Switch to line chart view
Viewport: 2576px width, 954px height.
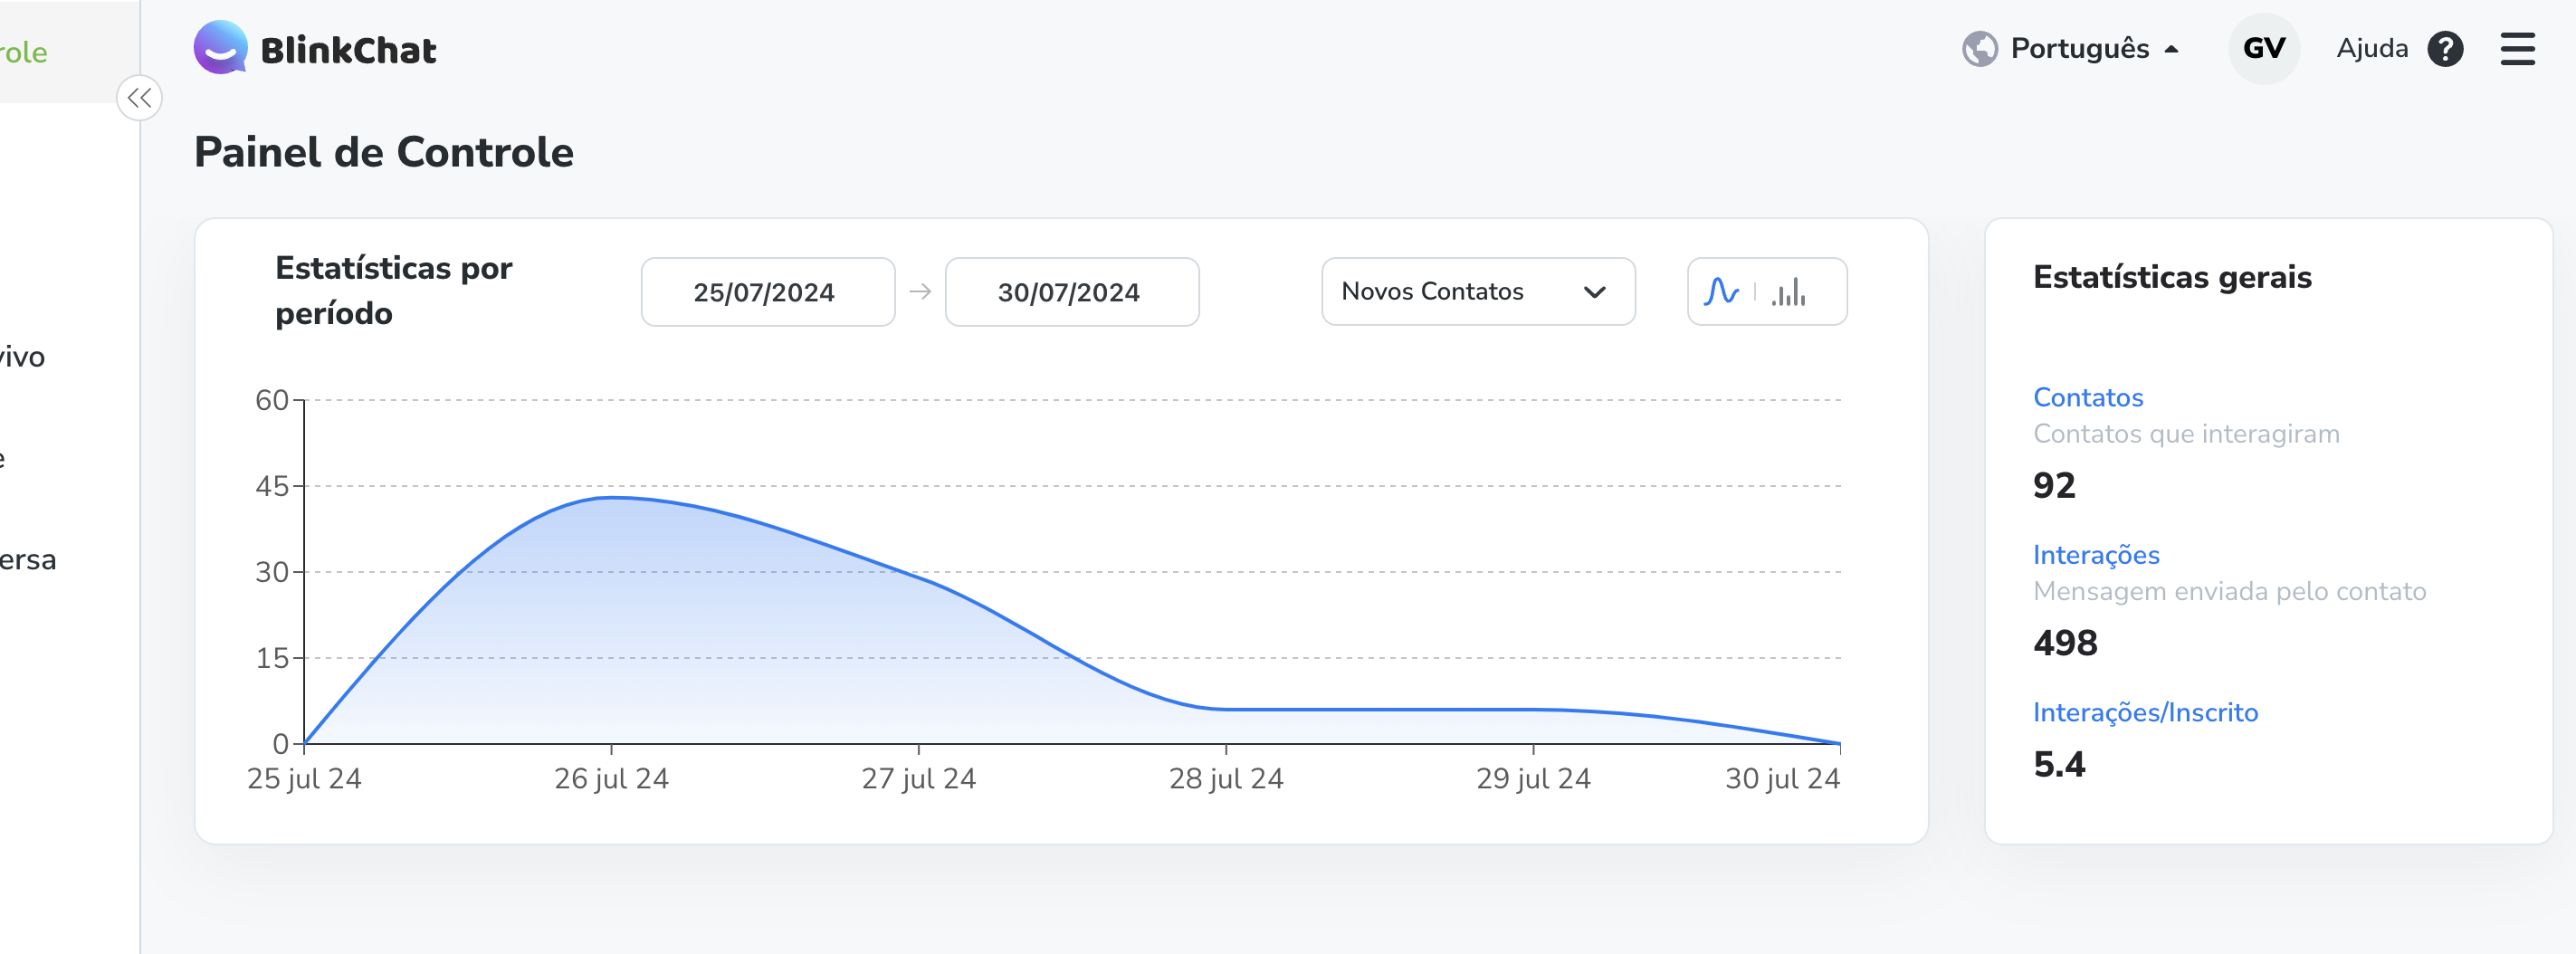pyautogui.click(x=1721, y=291)
